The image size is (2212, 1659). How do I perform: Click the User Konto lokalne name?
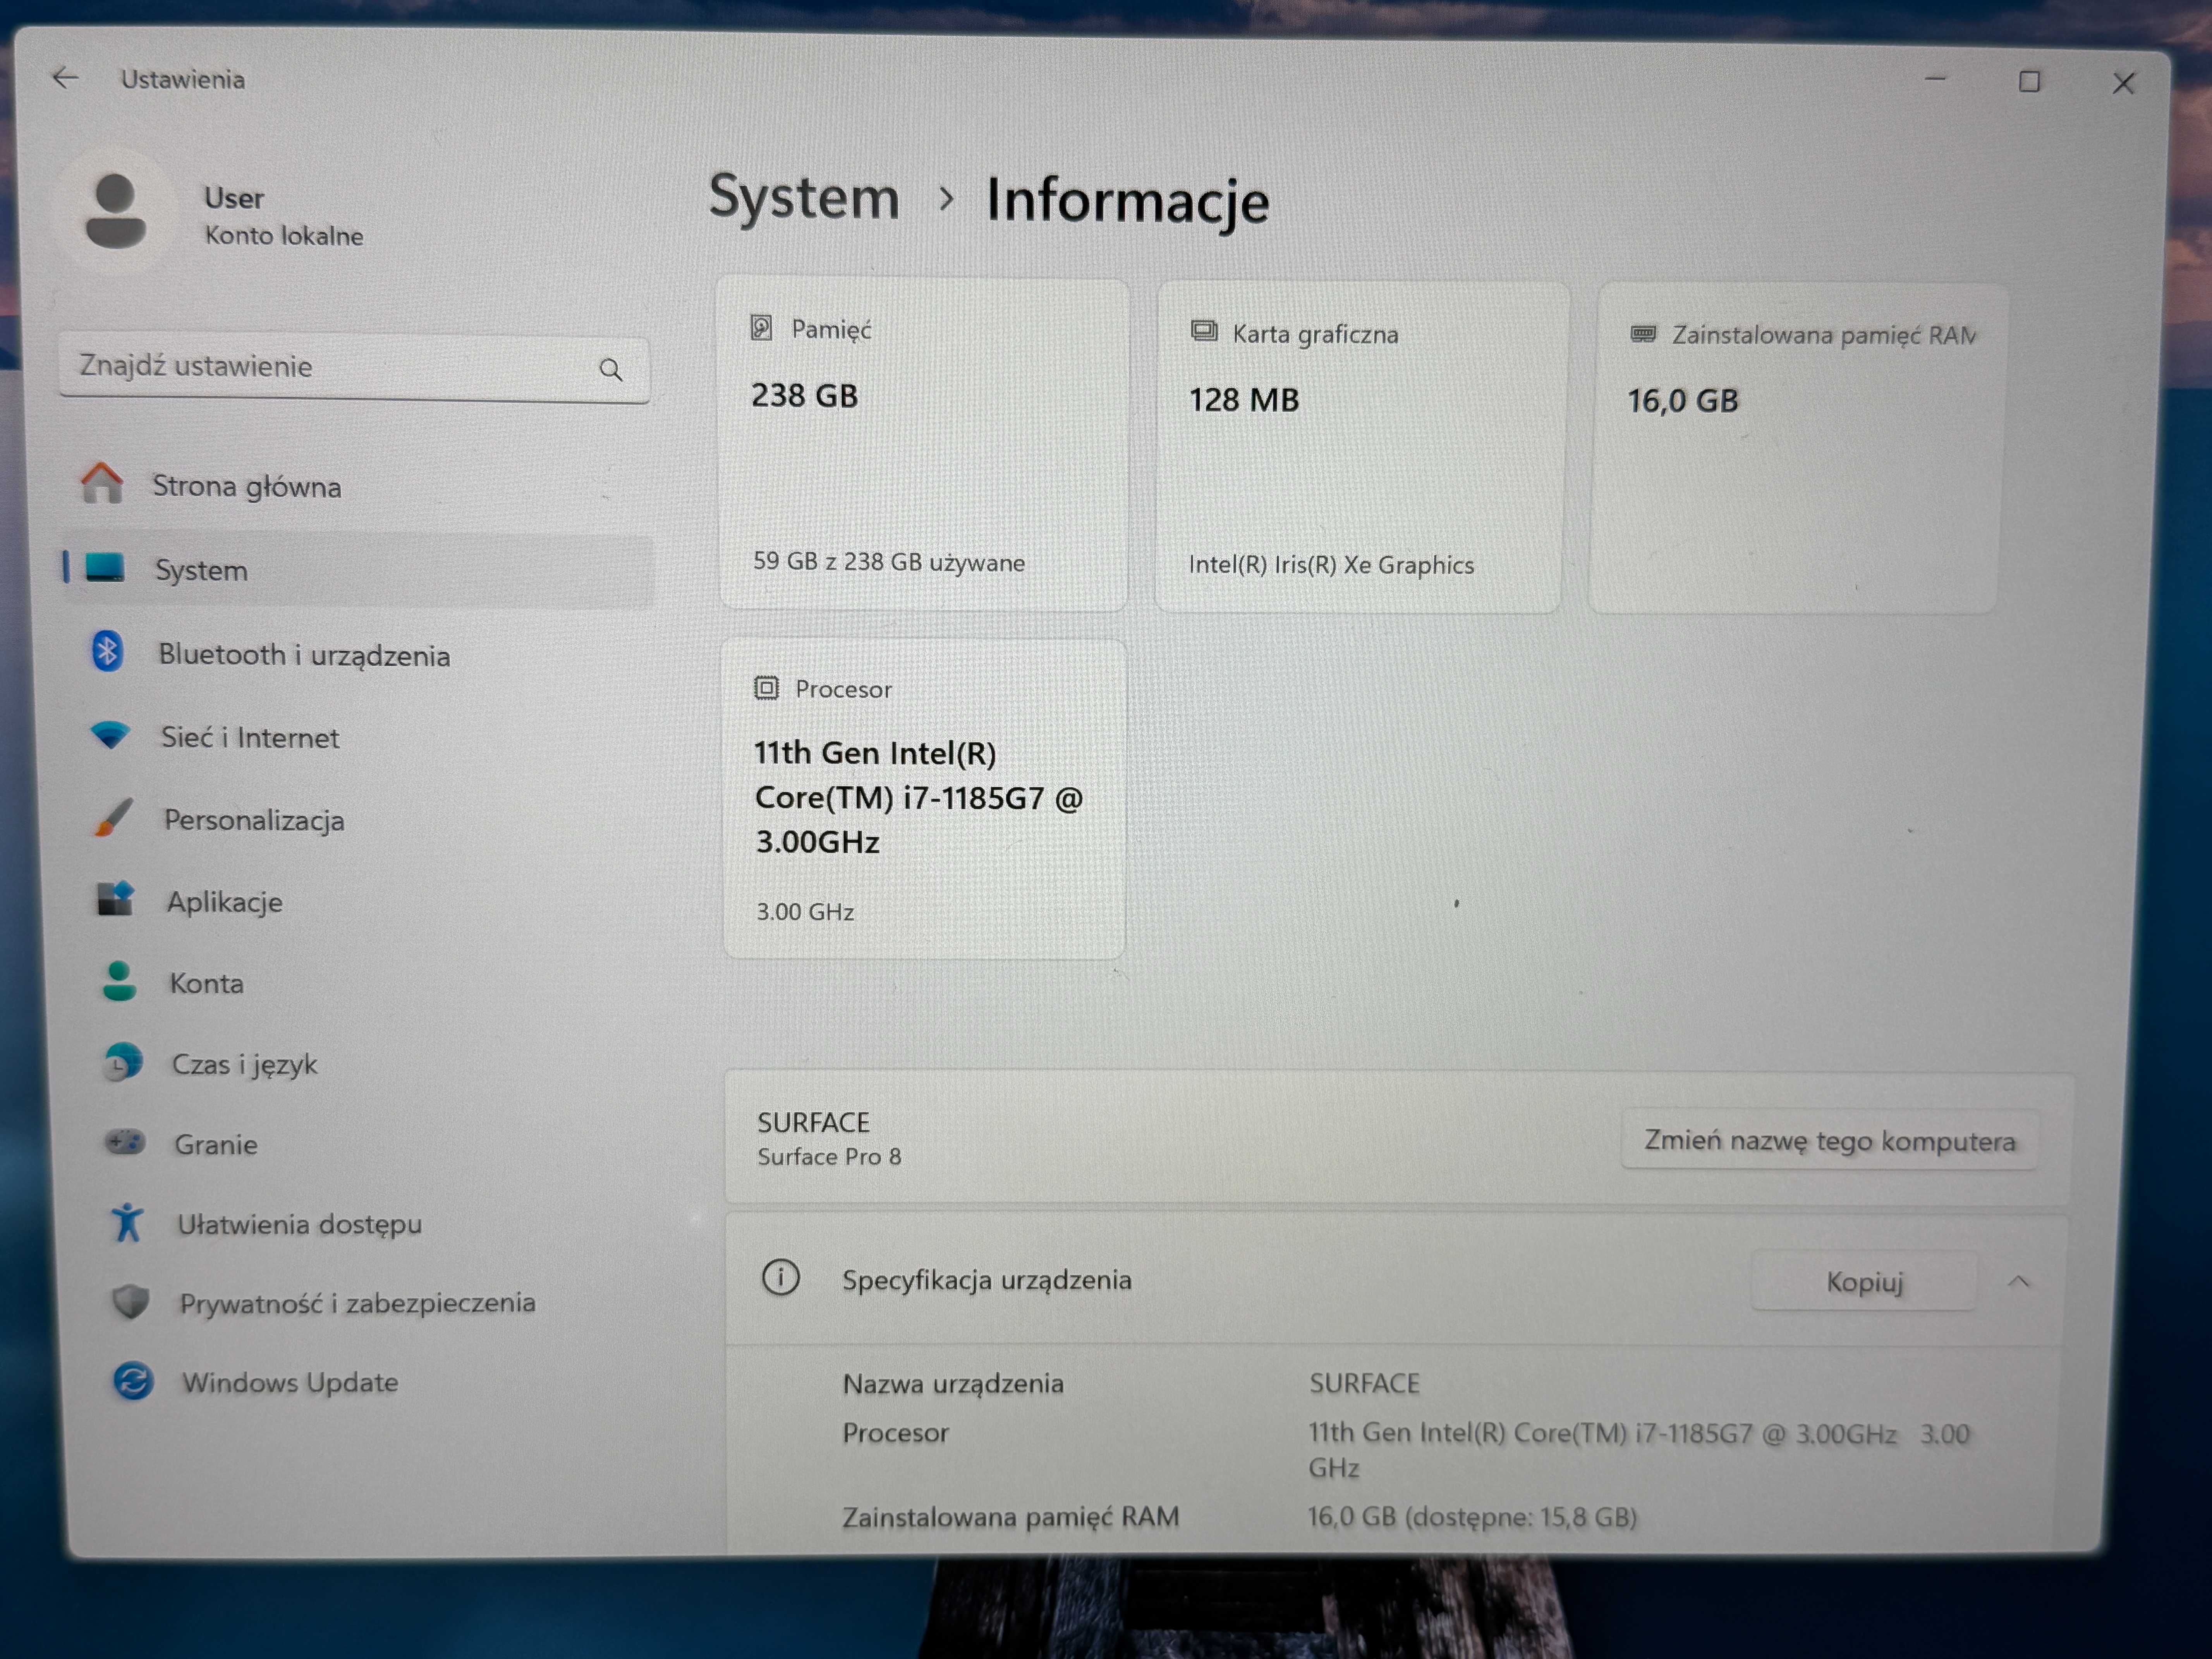coord(283,216)
